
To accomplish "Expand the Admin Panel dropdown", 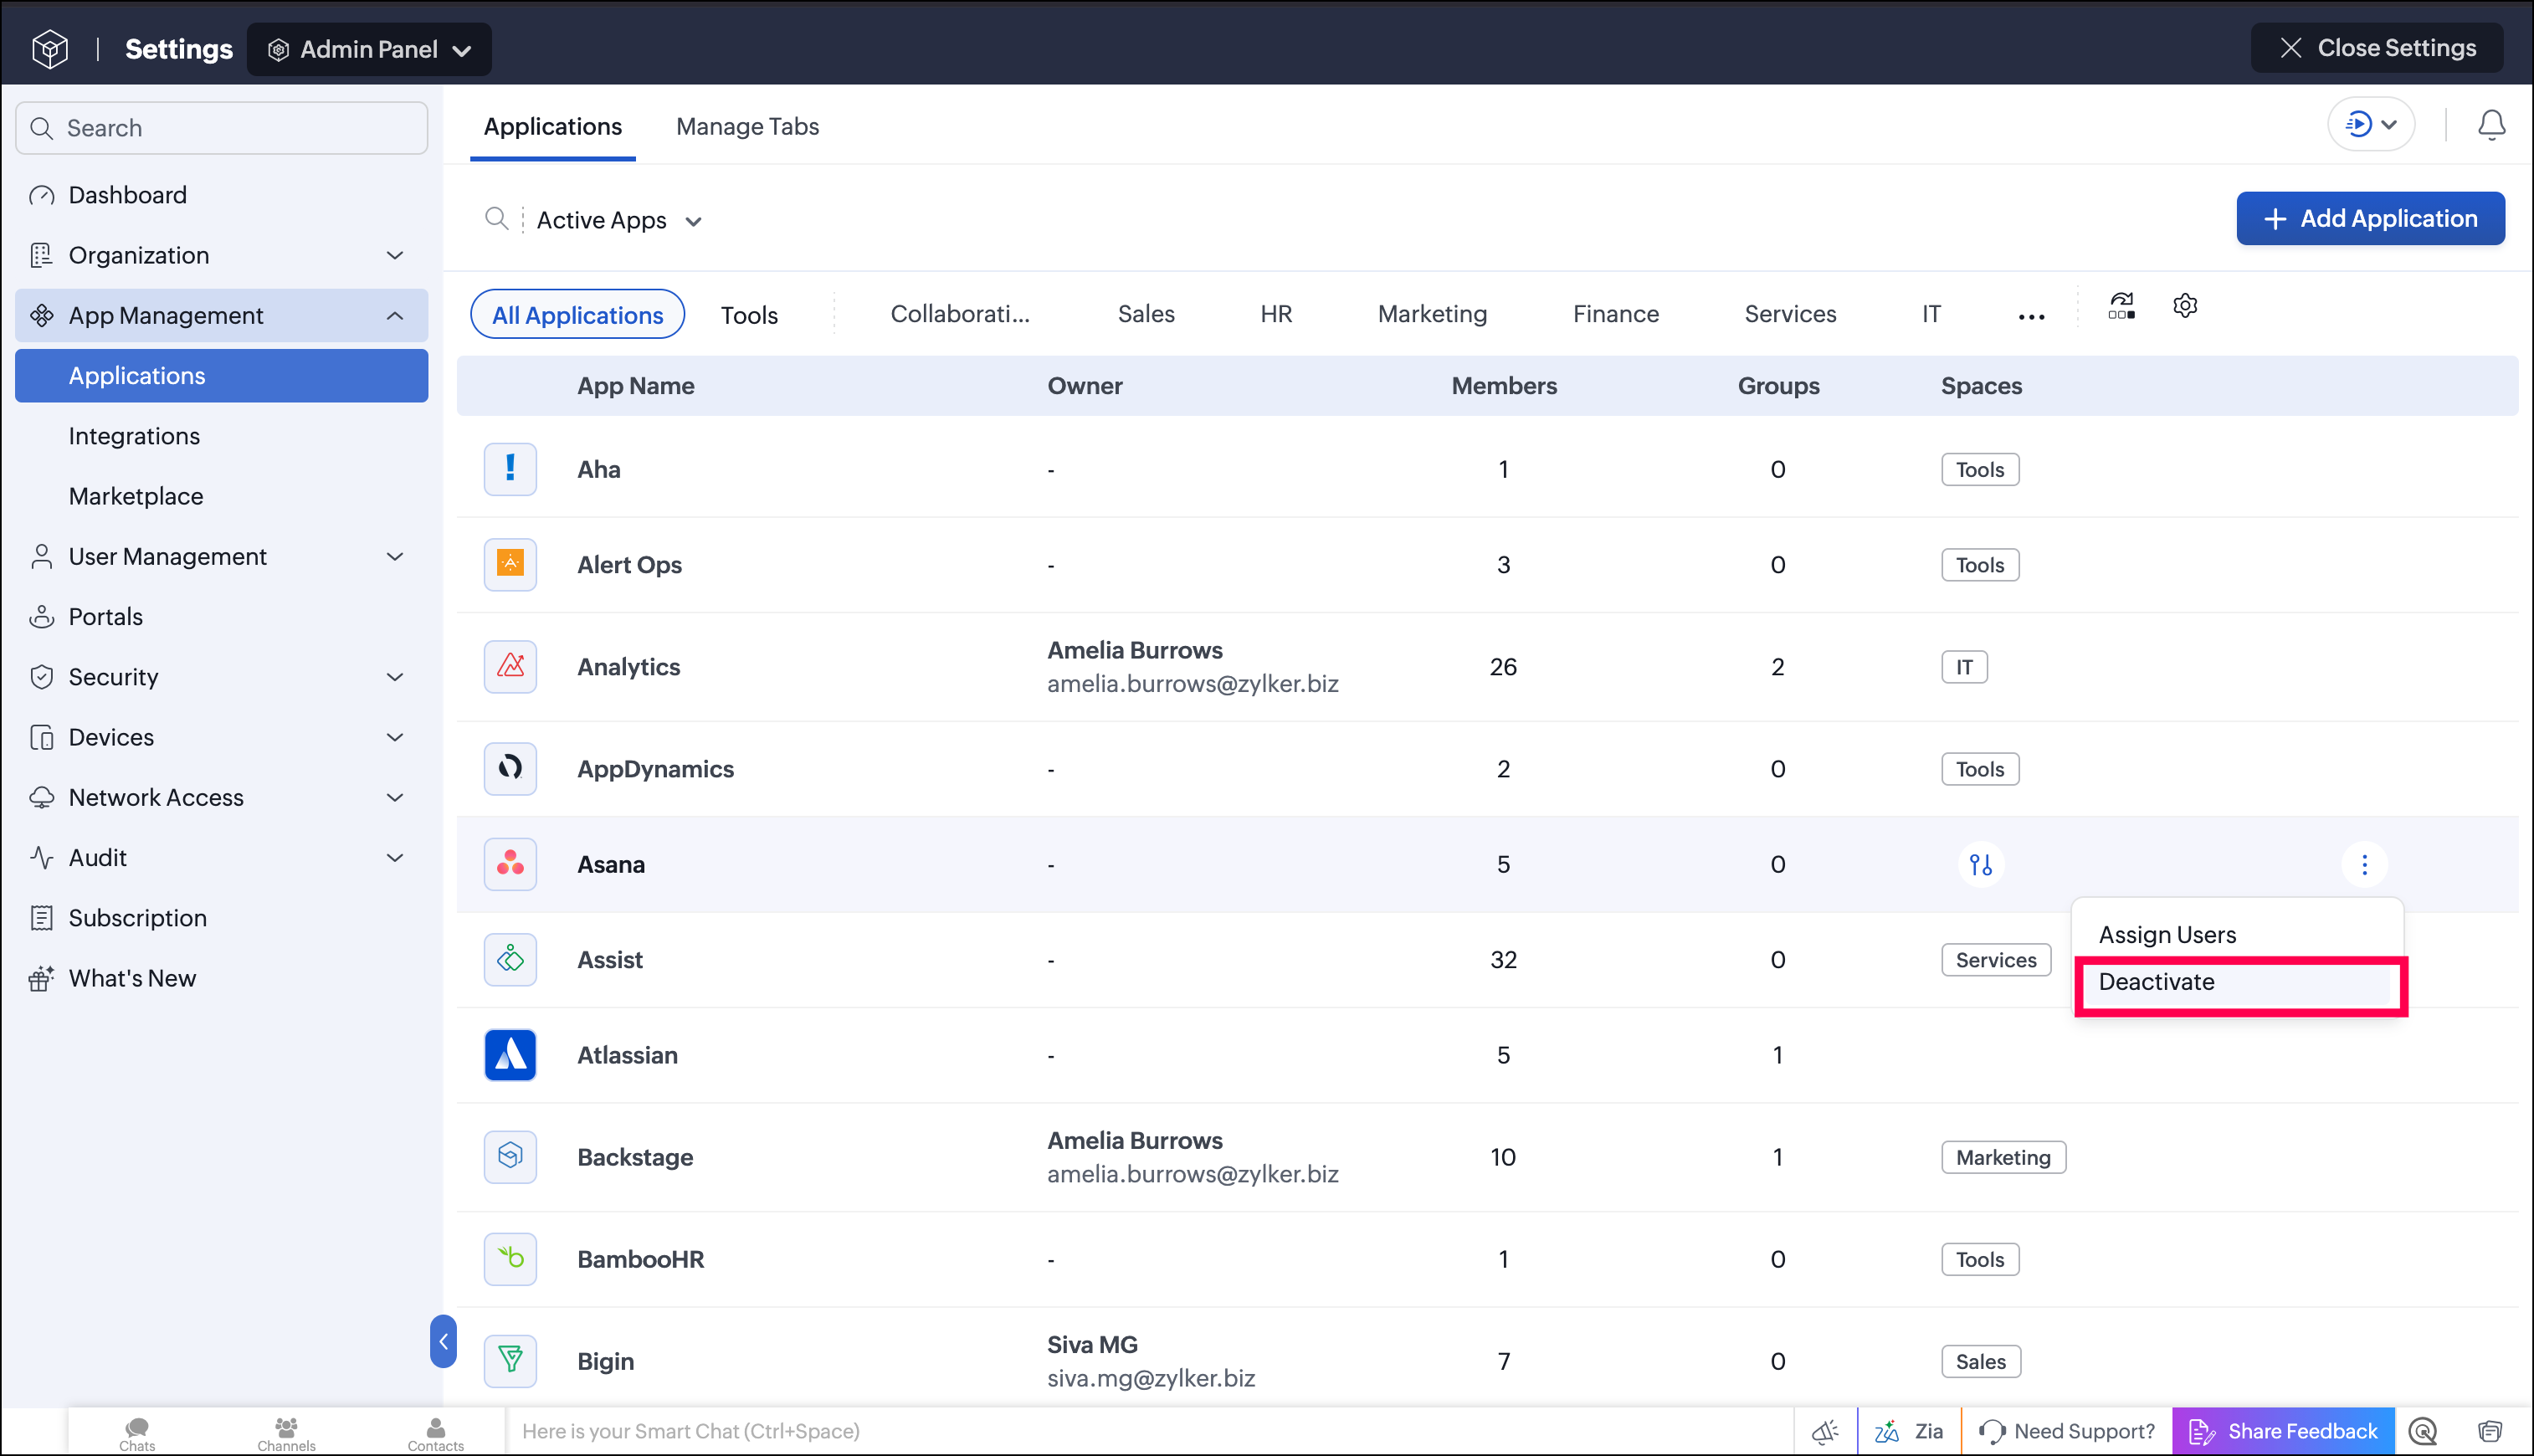I will [x=369, y=49].
